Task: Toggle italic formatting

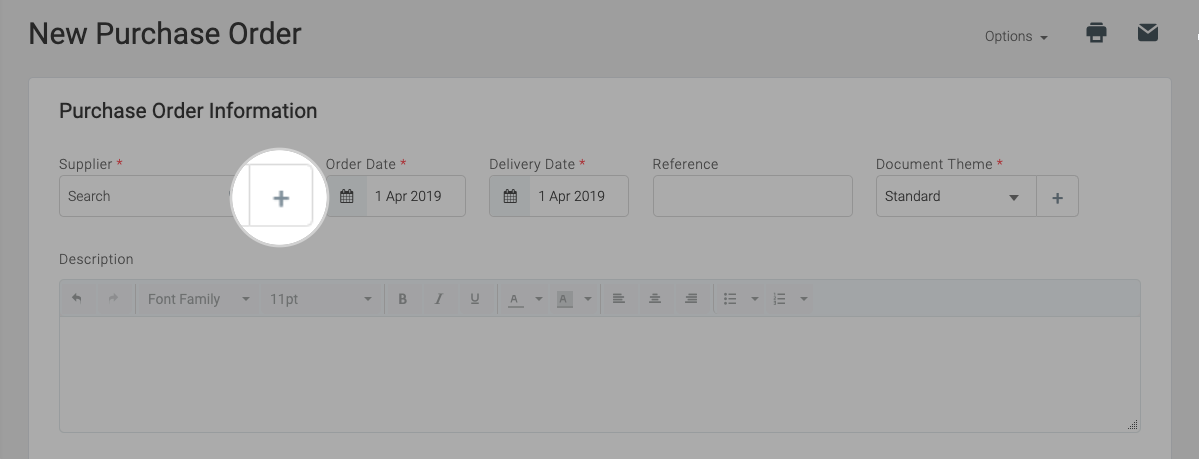Action: 439,299
